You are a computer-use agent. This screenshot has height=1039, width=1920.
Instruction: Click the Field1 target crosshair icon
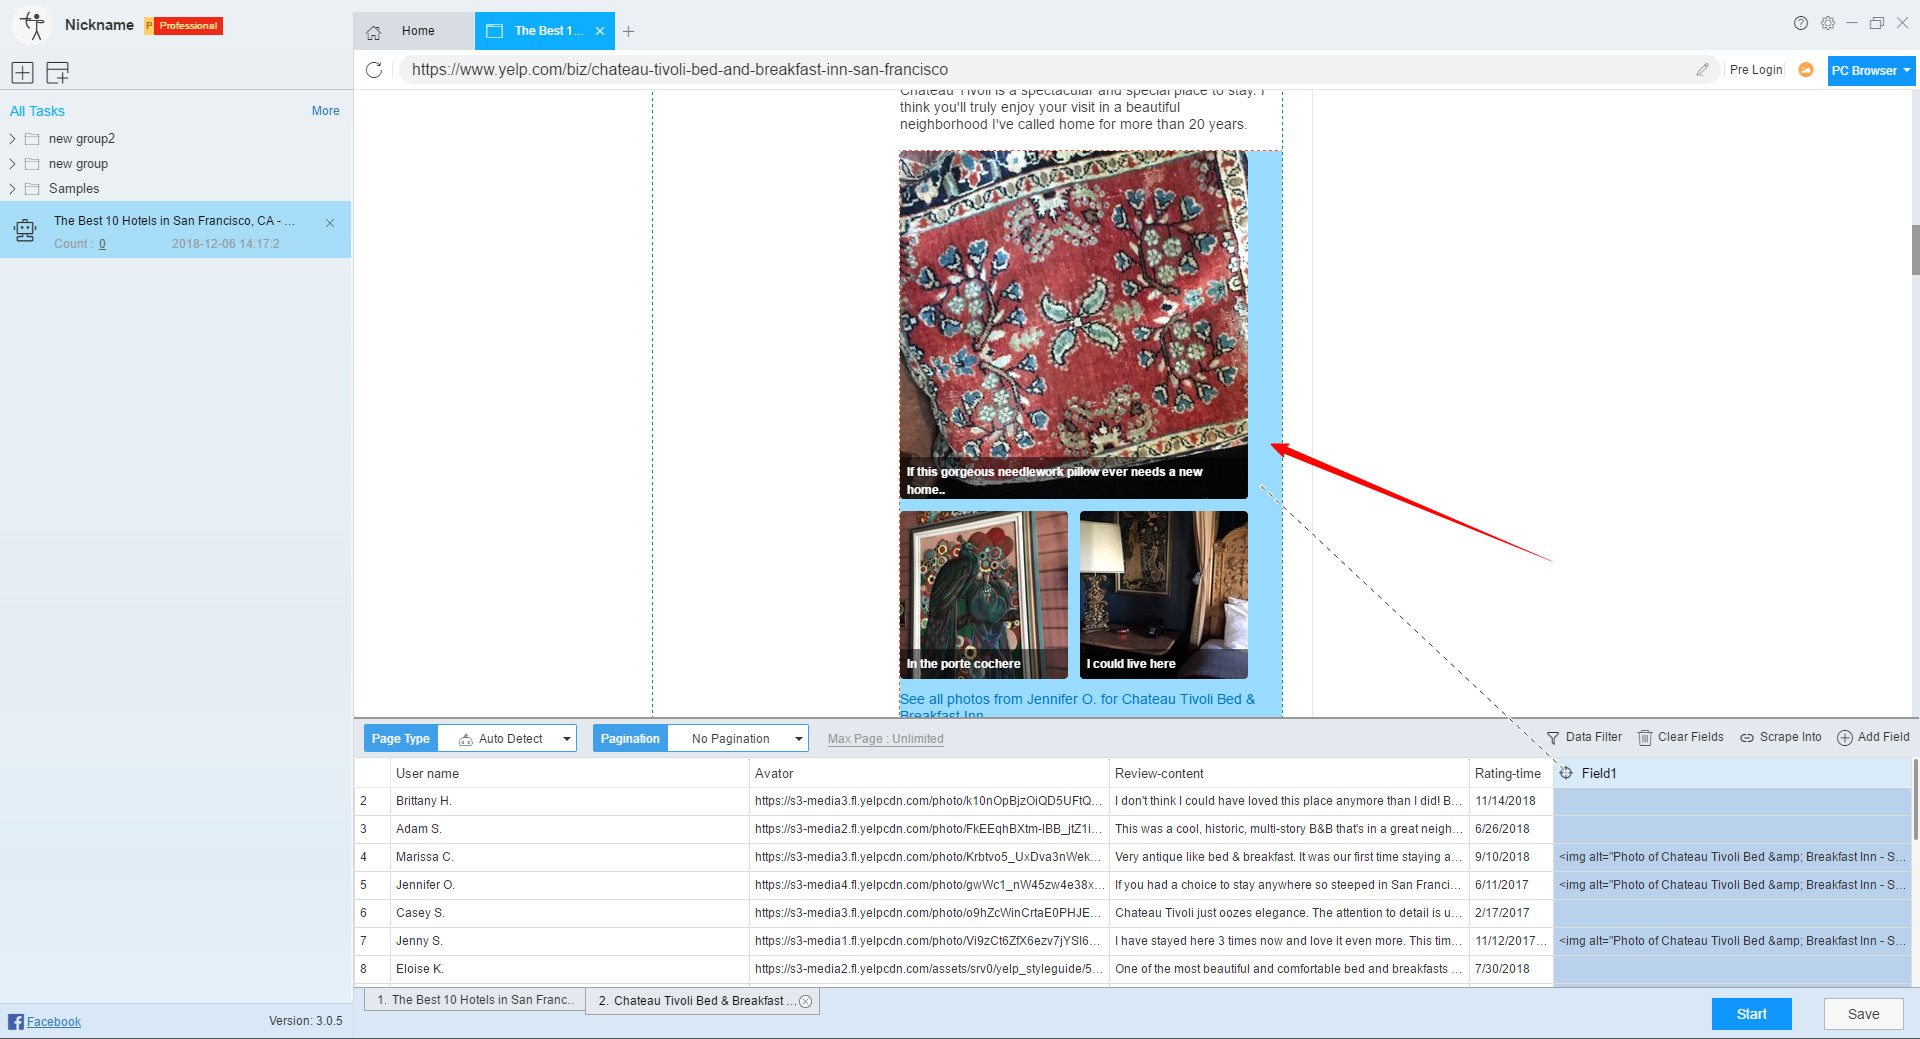1566,773
